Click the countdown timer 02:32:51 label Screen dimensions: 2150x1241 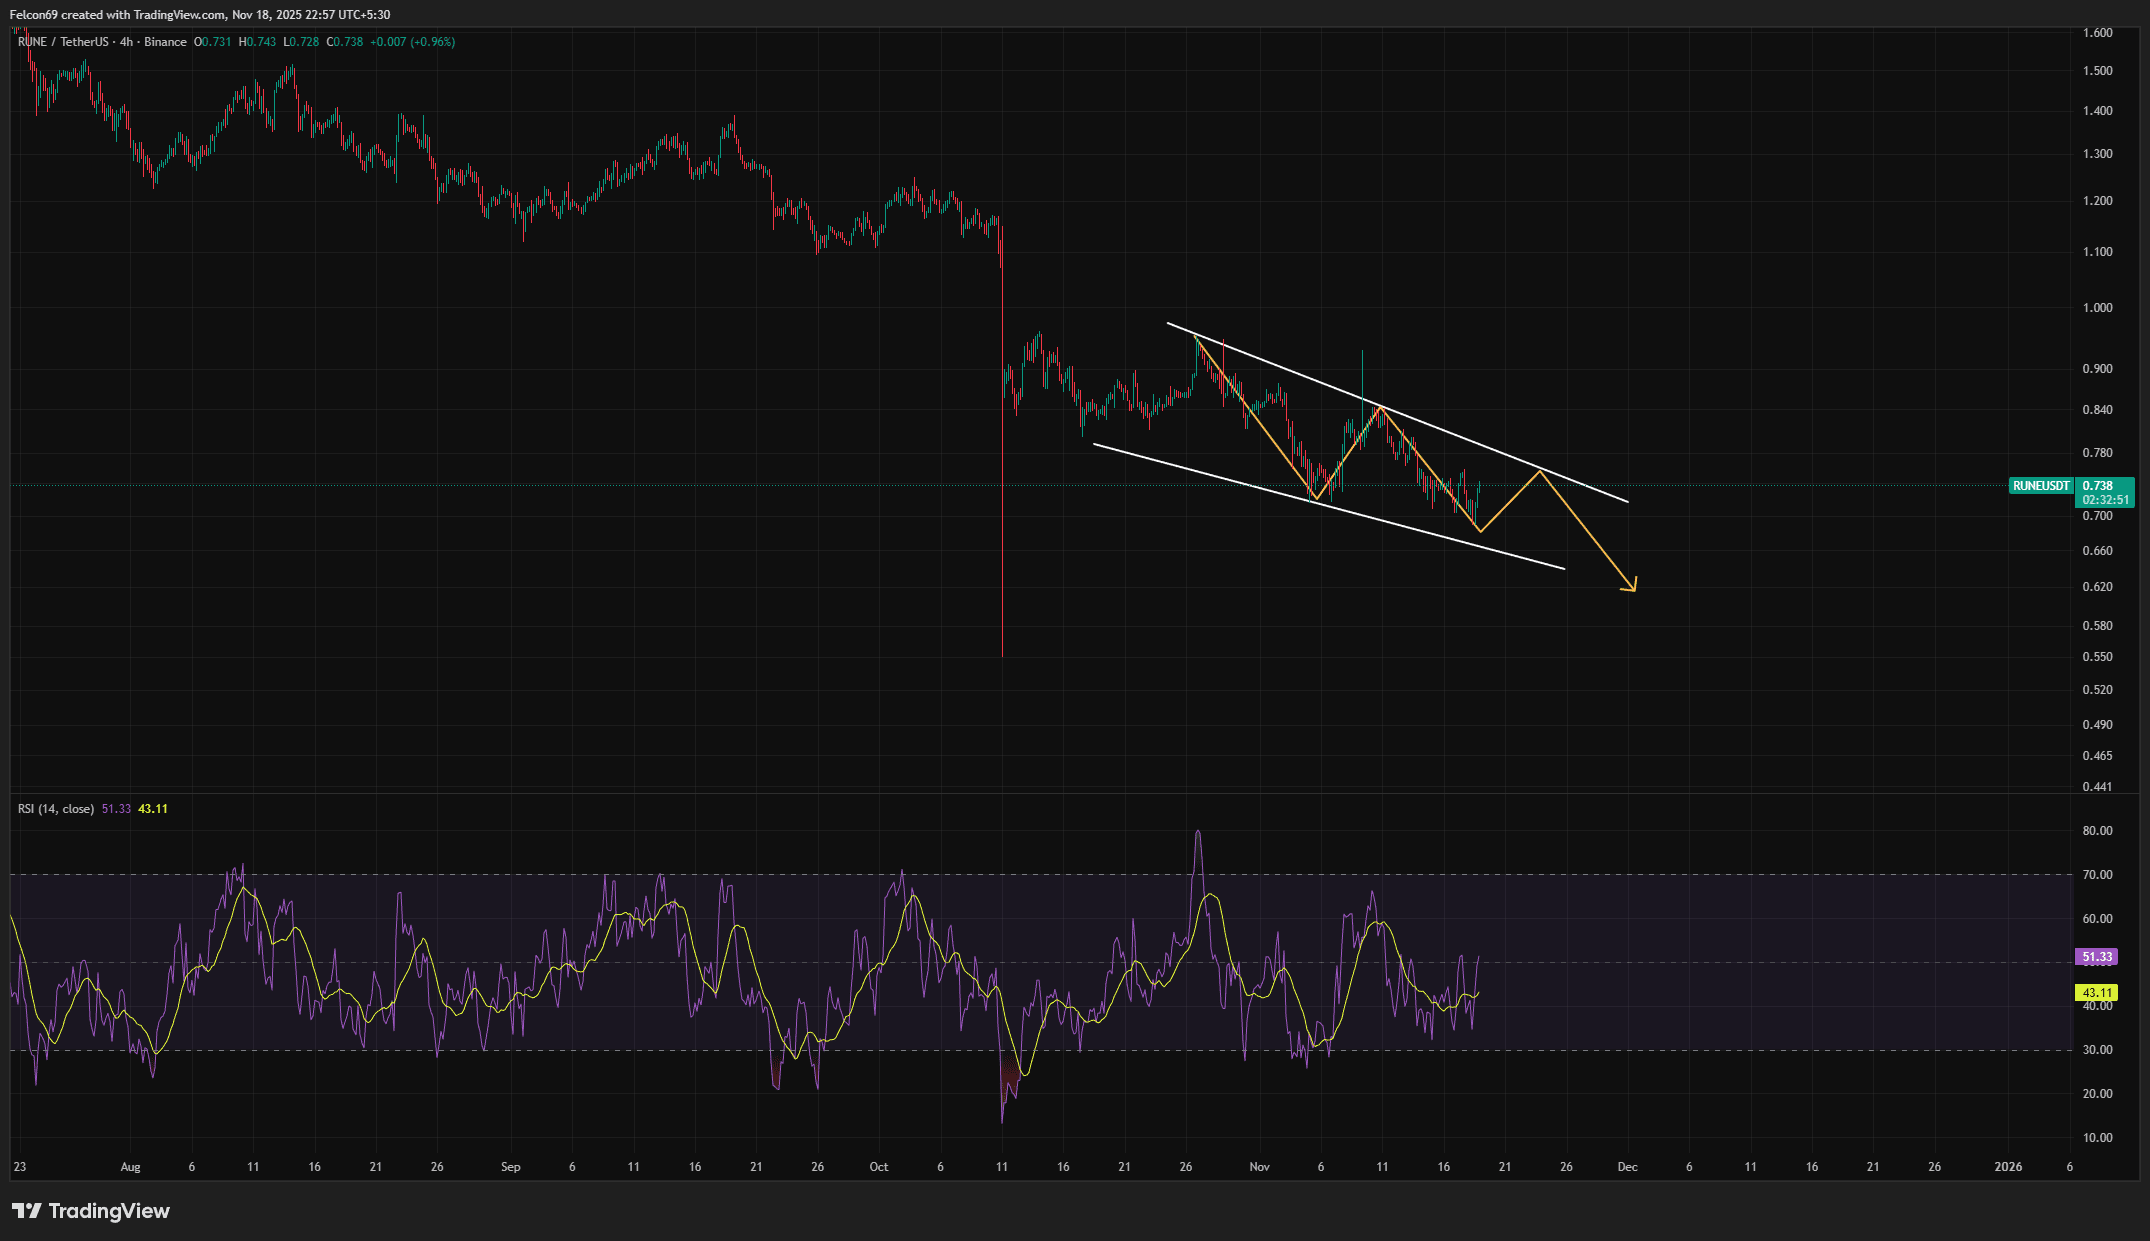pyautogui.click(x=2104, y=500)
